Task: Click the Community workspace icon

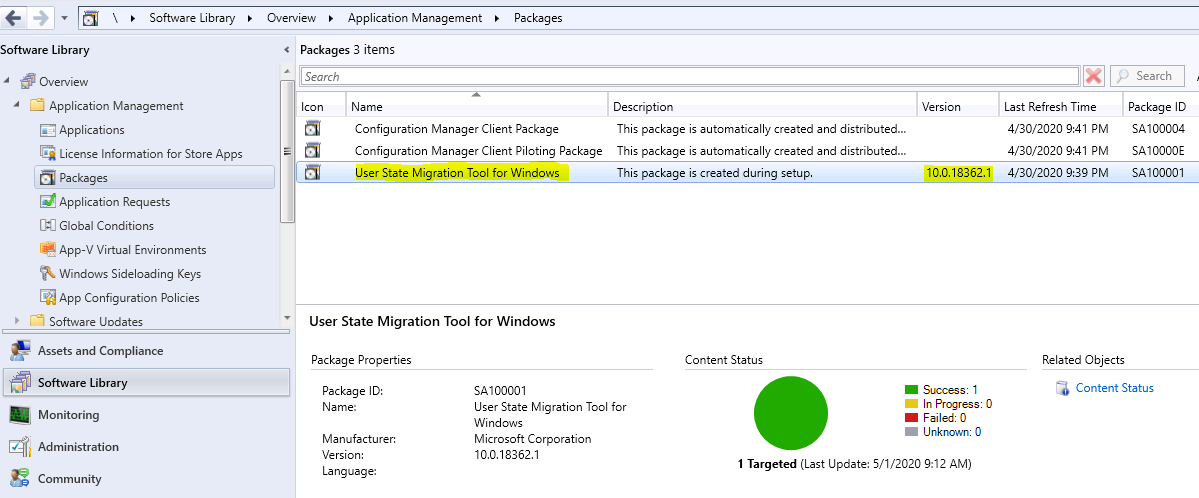Action: click(20, 479)
